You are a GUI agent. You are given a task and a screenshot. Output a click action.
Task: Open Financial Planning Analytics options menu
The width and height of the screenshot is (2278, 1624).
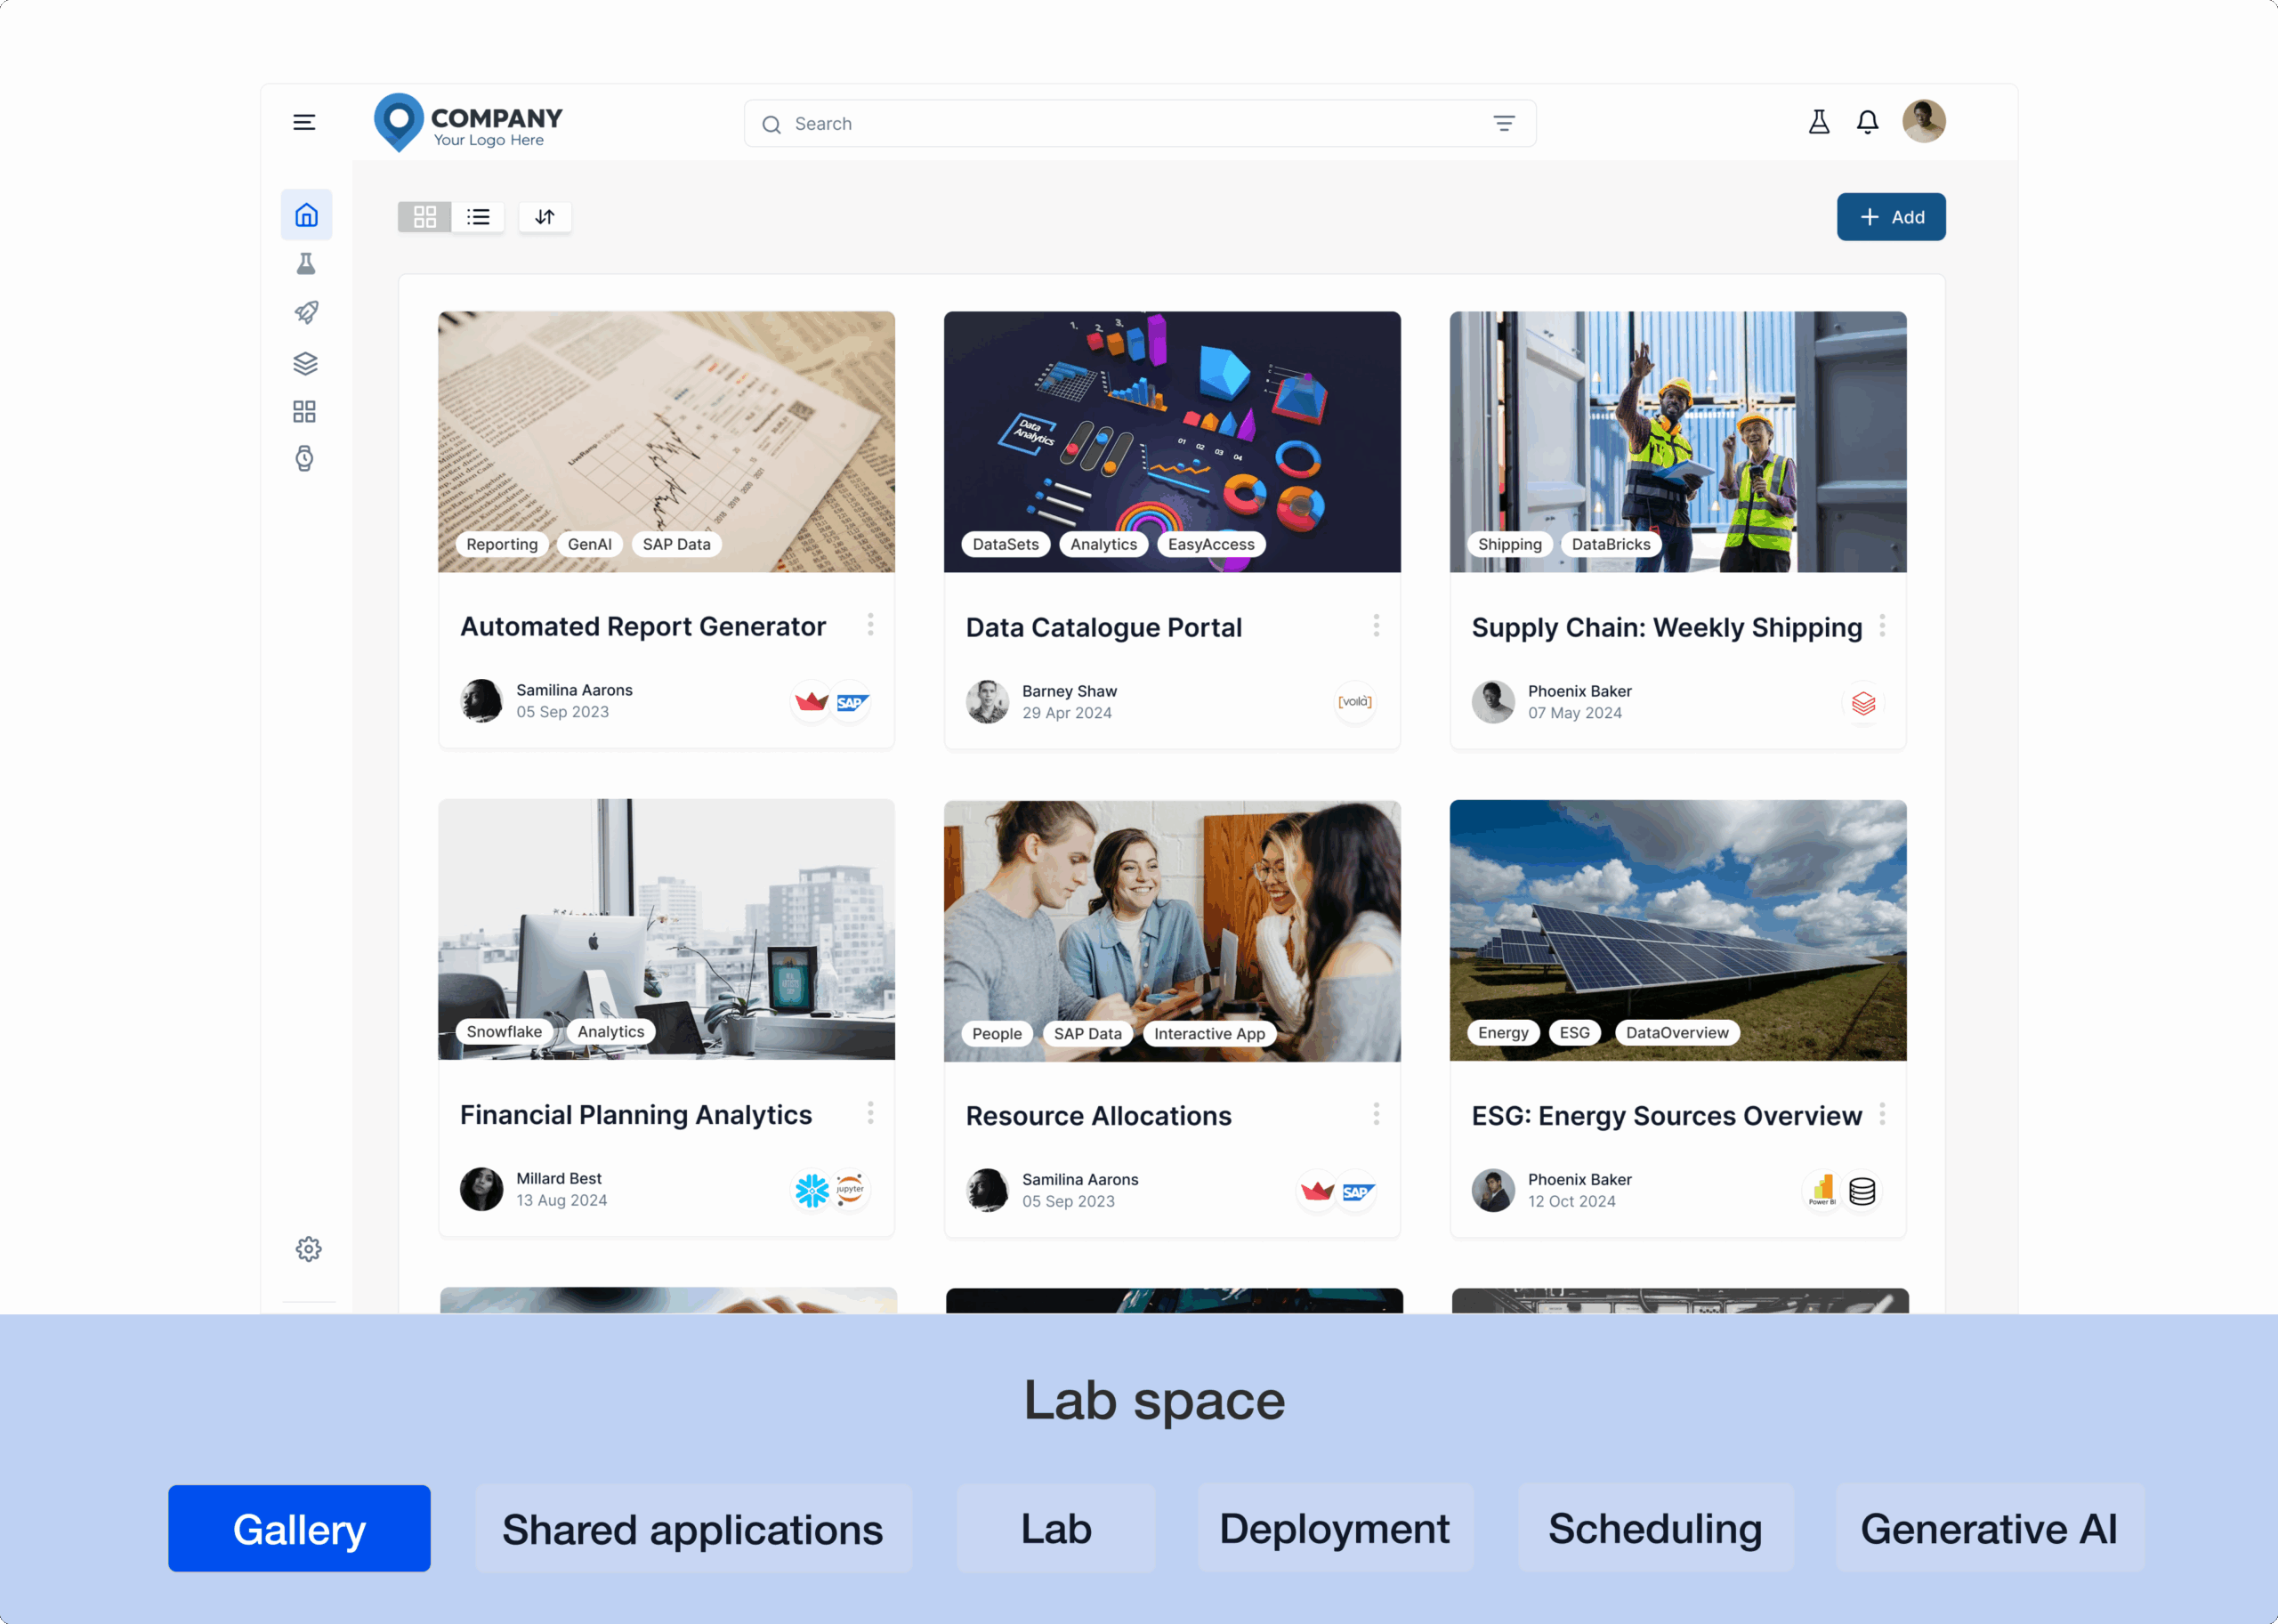tap(870, 1112)
